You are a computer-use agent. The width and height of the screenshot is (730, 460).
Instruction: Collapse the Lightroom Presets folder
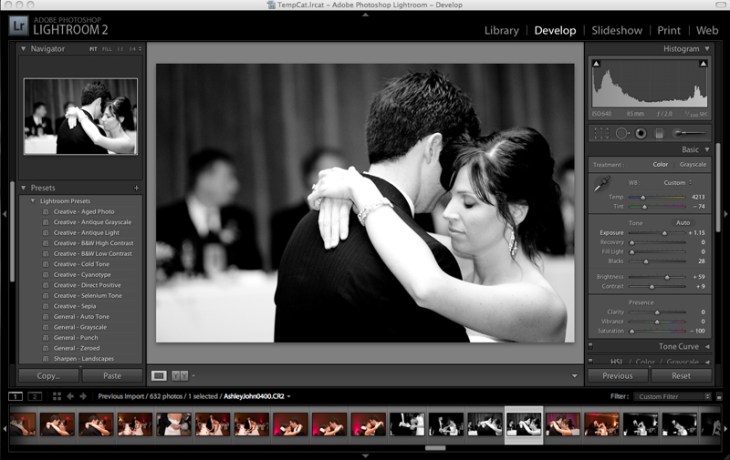[33, 201]
